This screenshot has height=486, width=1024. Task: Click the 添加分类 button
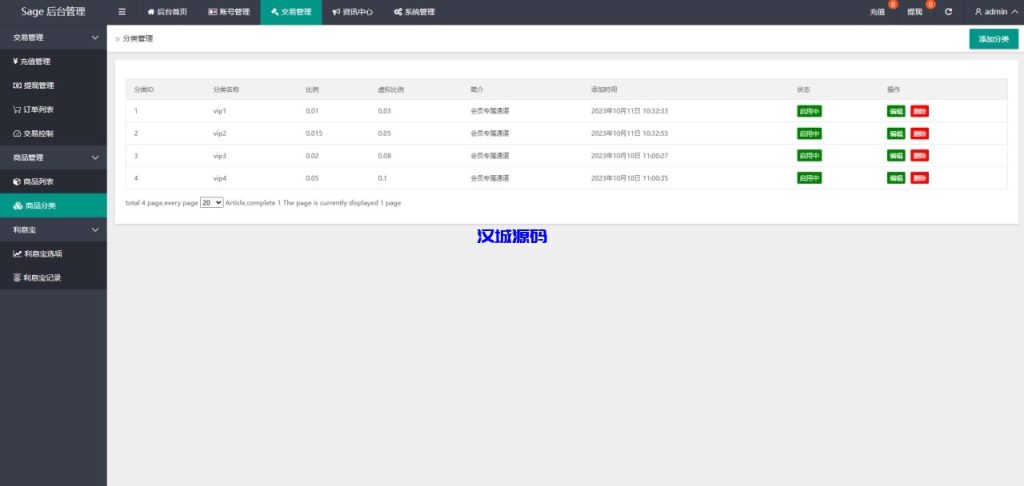(993, 39)
